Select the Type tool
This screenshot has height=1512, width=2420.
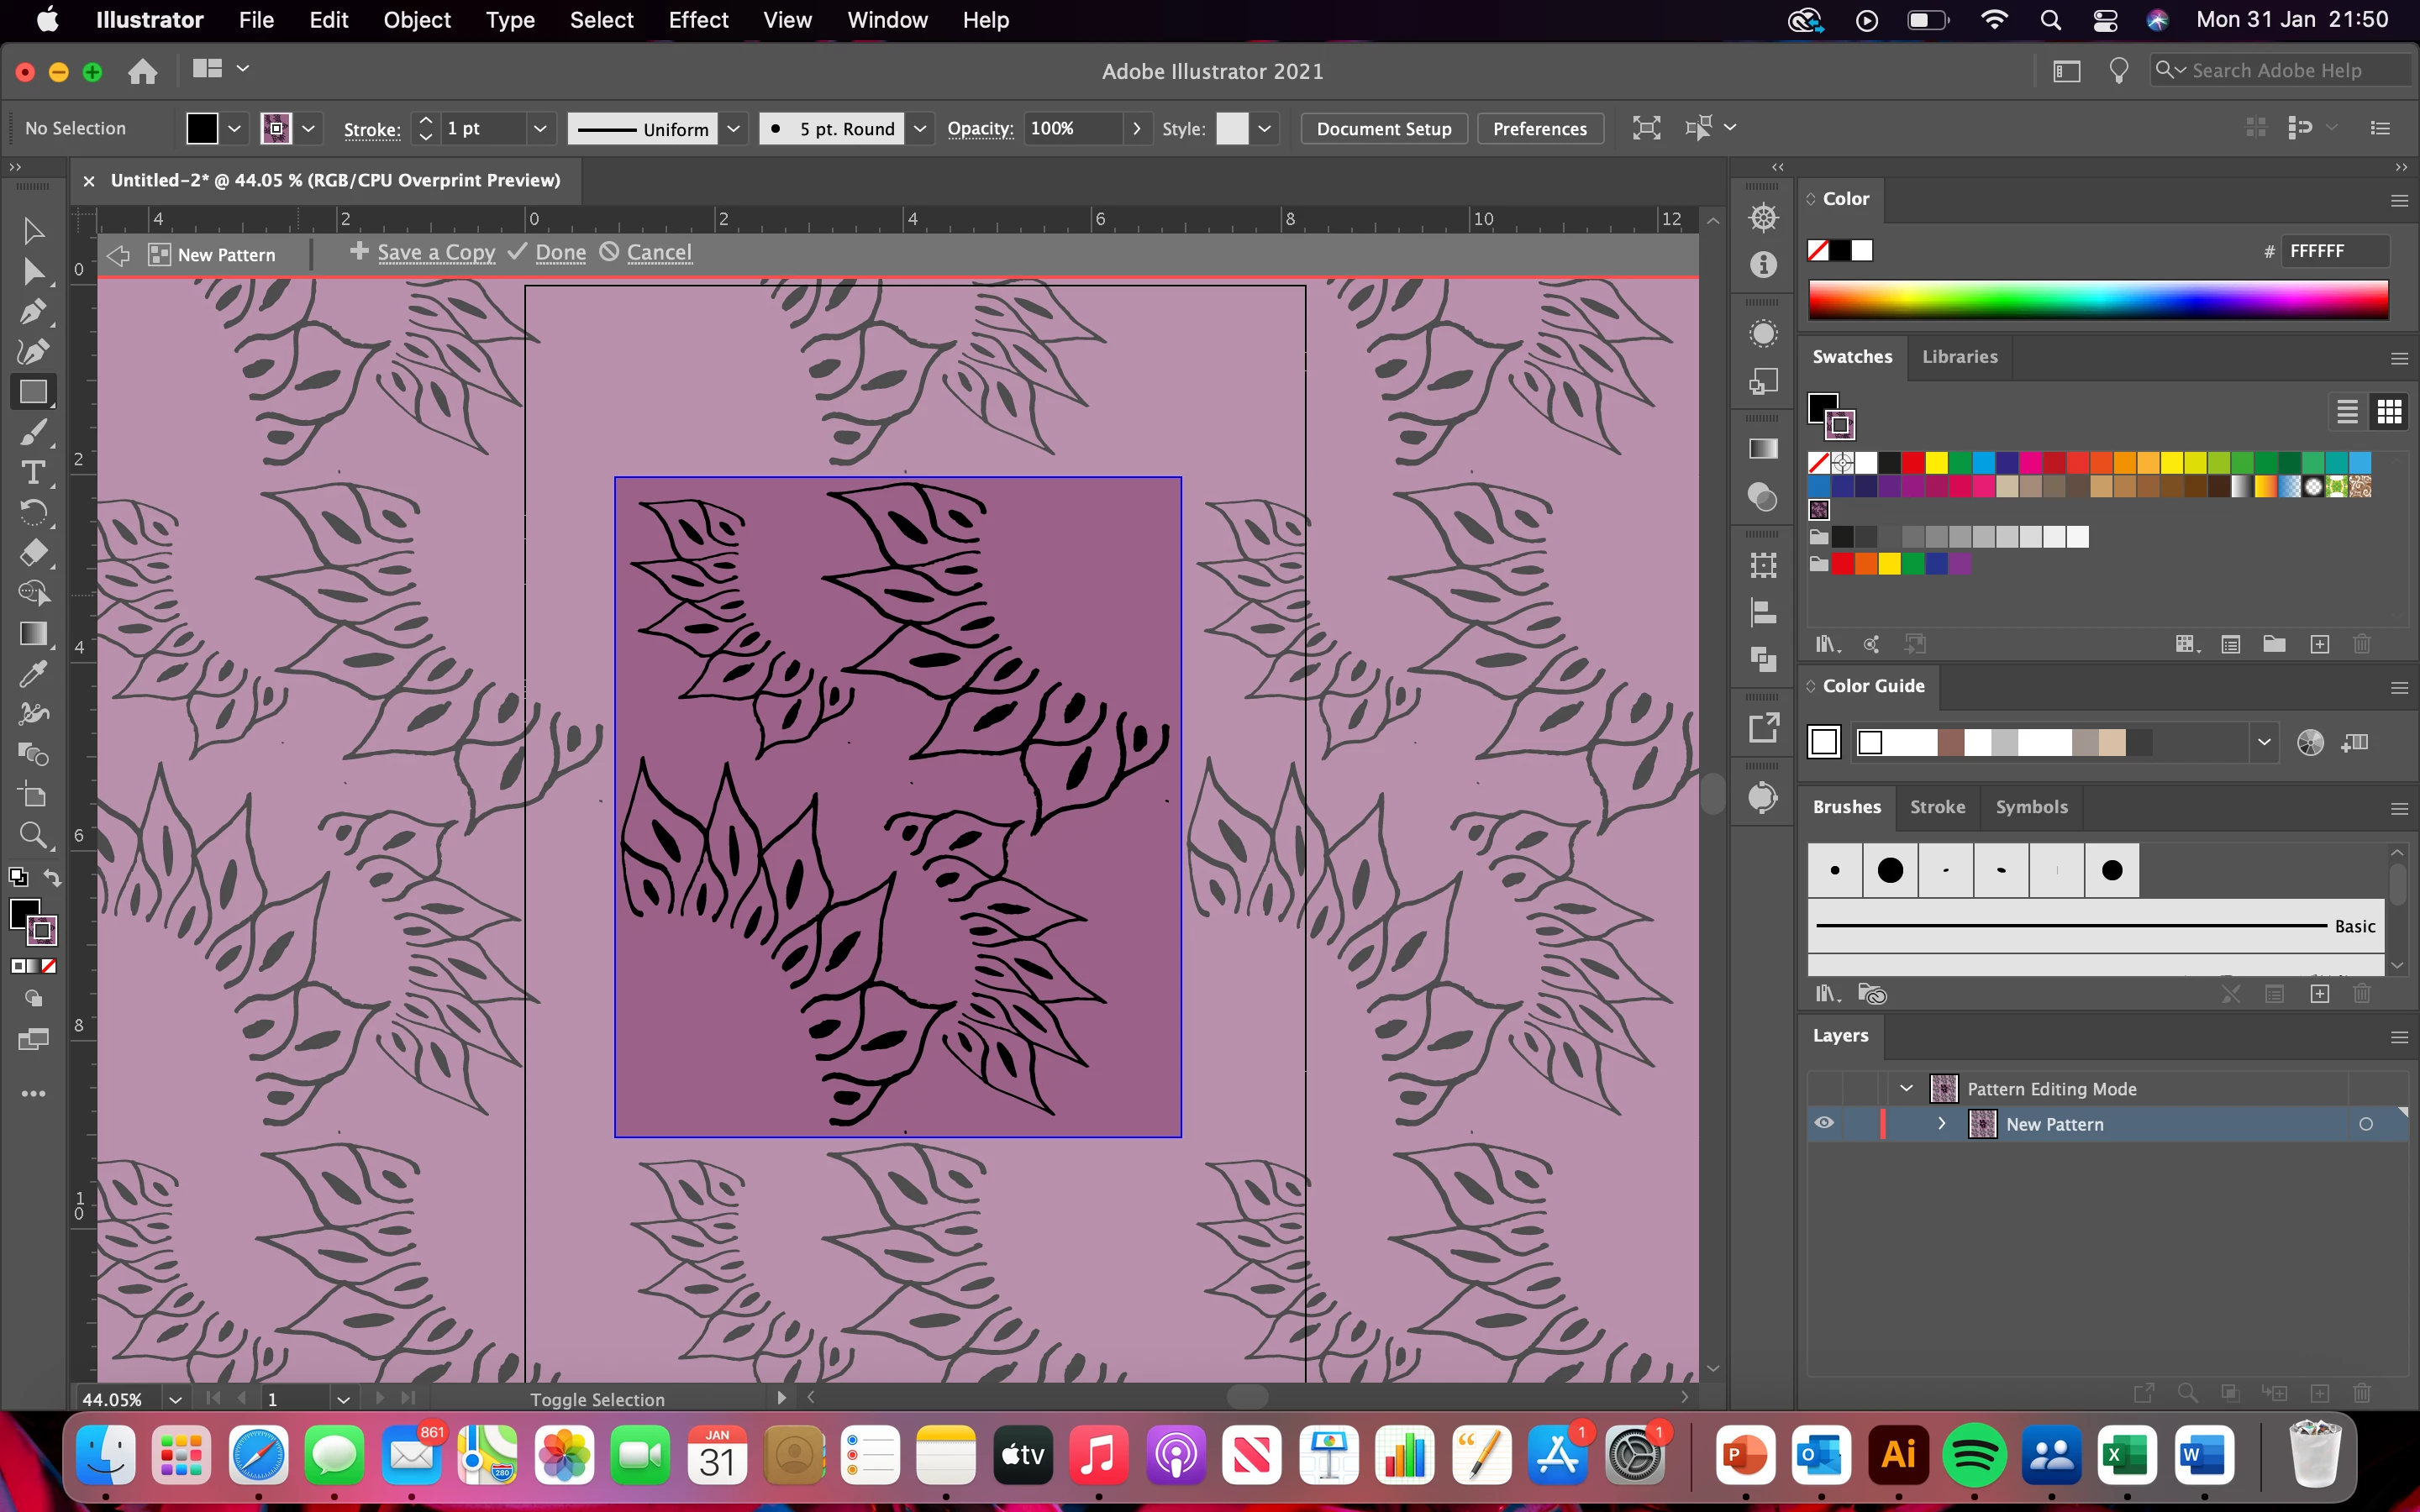(x=32, y=472)
